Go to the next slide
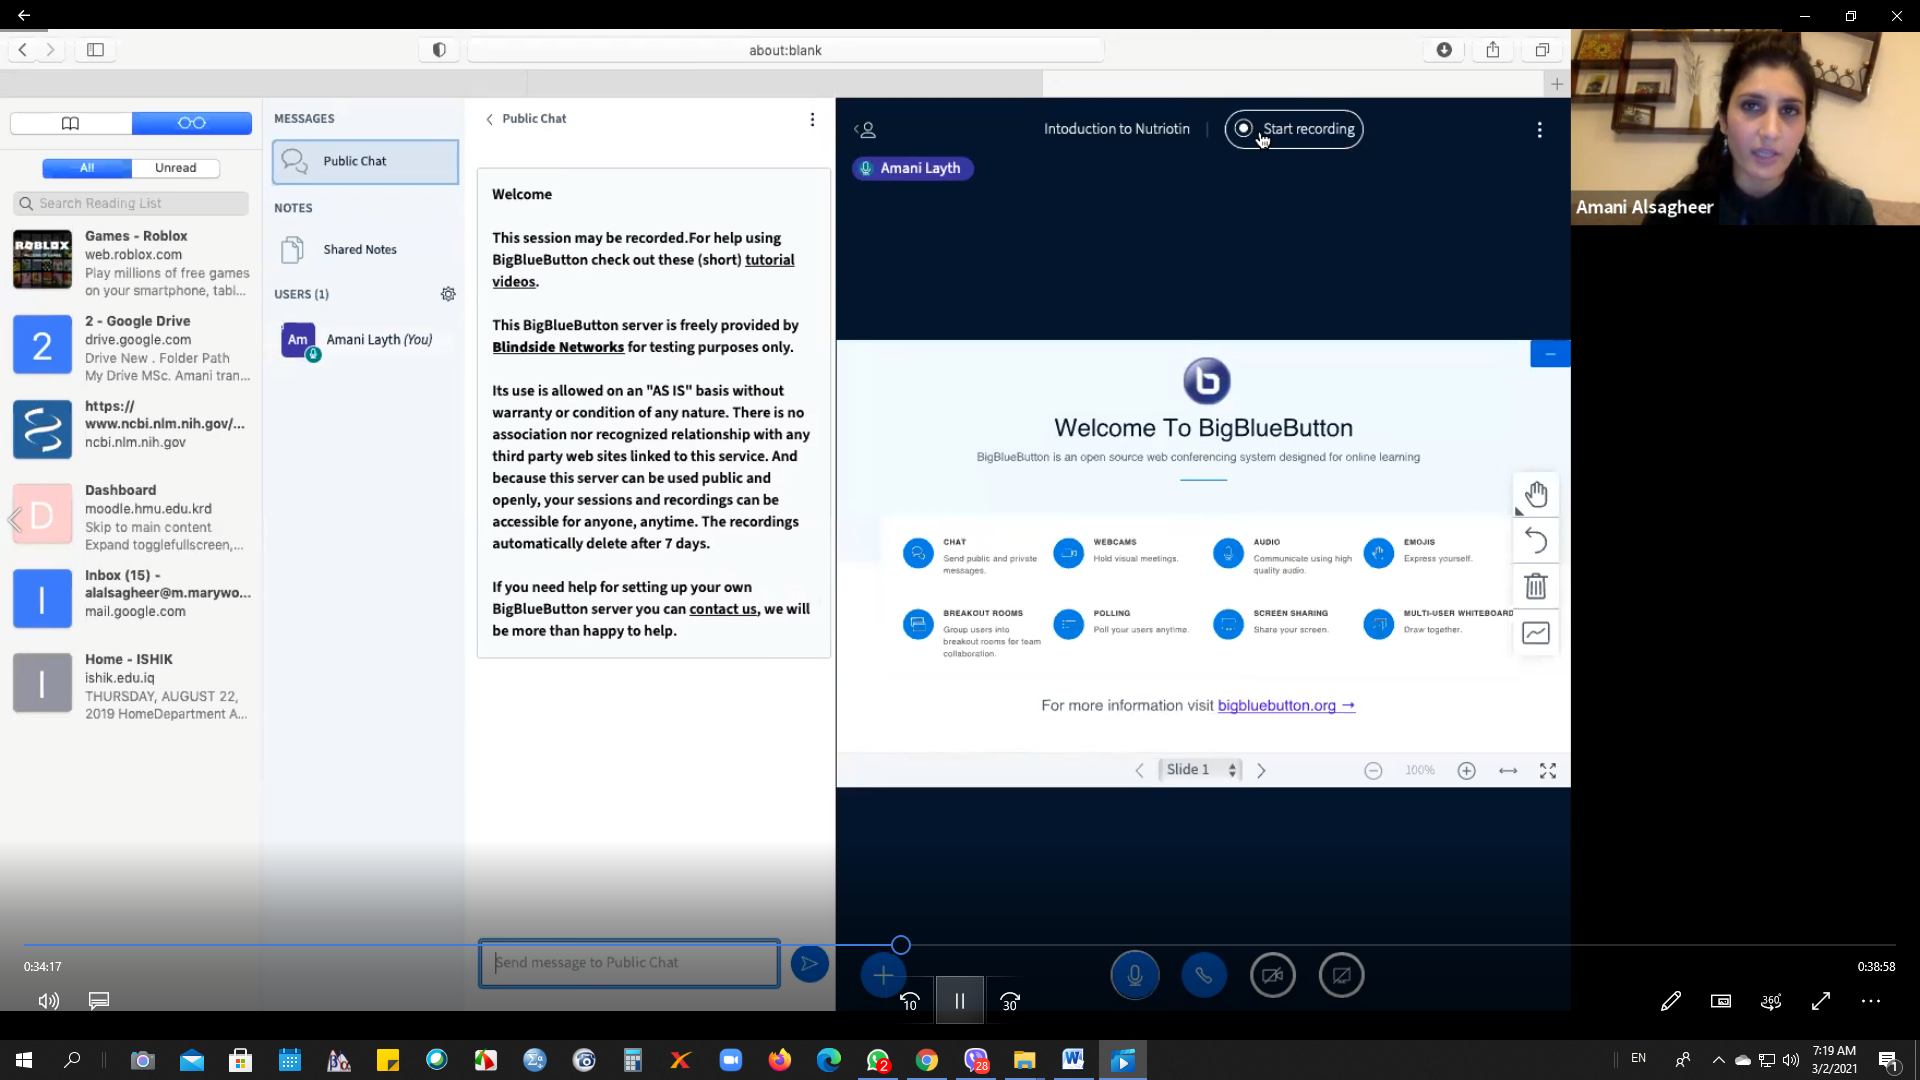This screenshot has height=1080, width=1920. (1261, 770)
